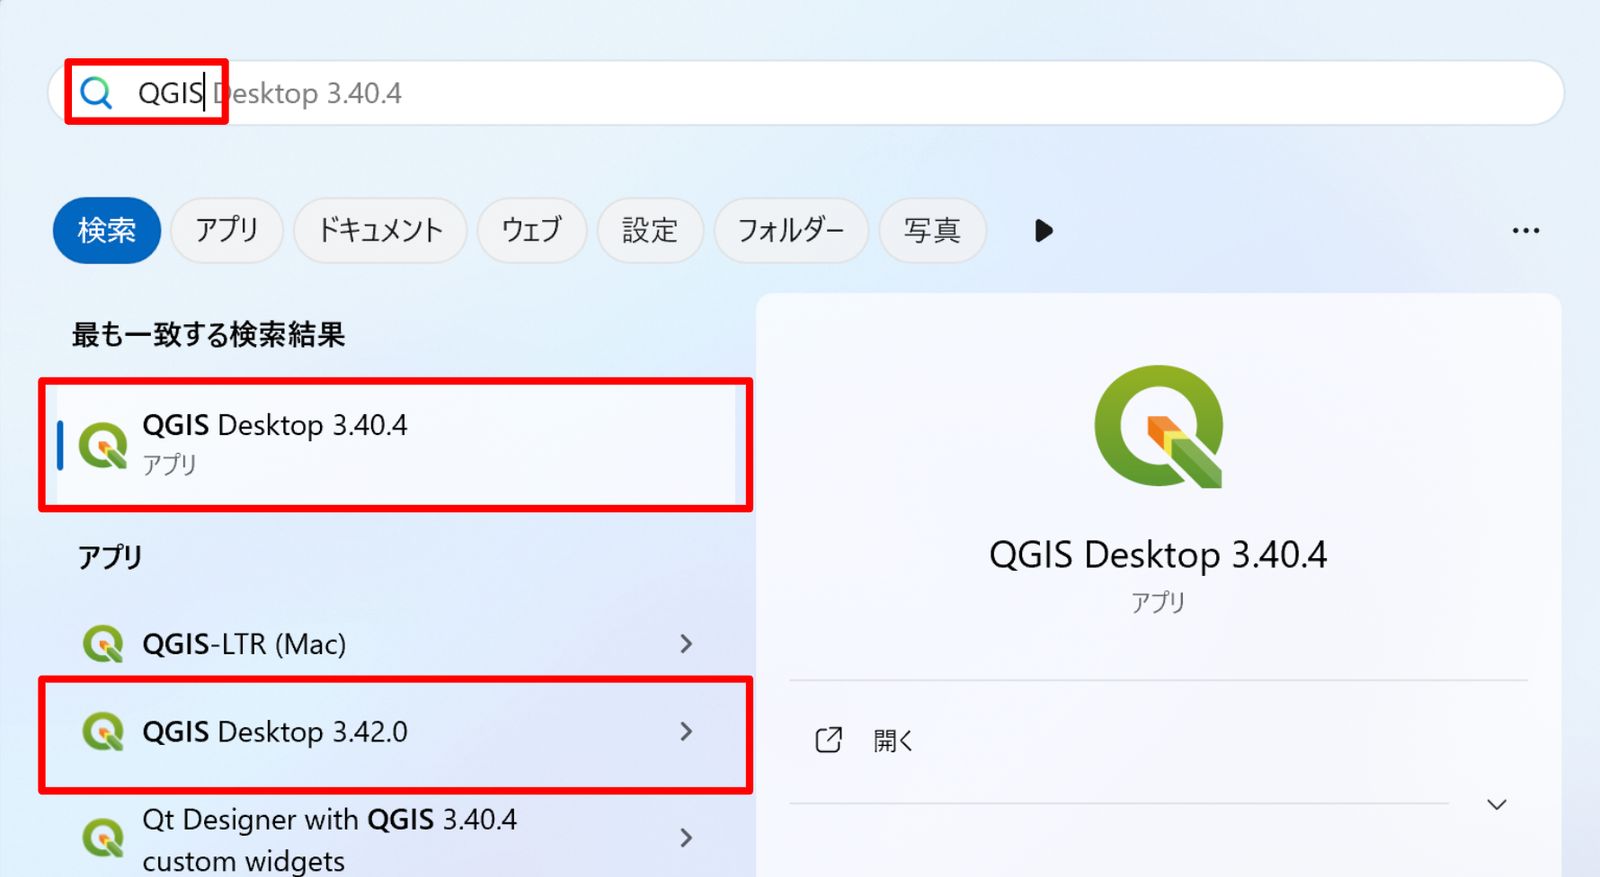This screenshot has height=877, width=1600.
Task: Open best match QGIS Desktop 3.40.4
Action: point(396,445)
